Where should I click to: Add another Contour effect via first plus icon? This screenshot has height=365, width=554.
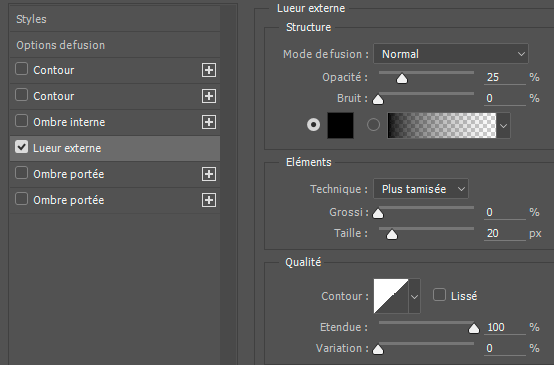tap(209, 70)
